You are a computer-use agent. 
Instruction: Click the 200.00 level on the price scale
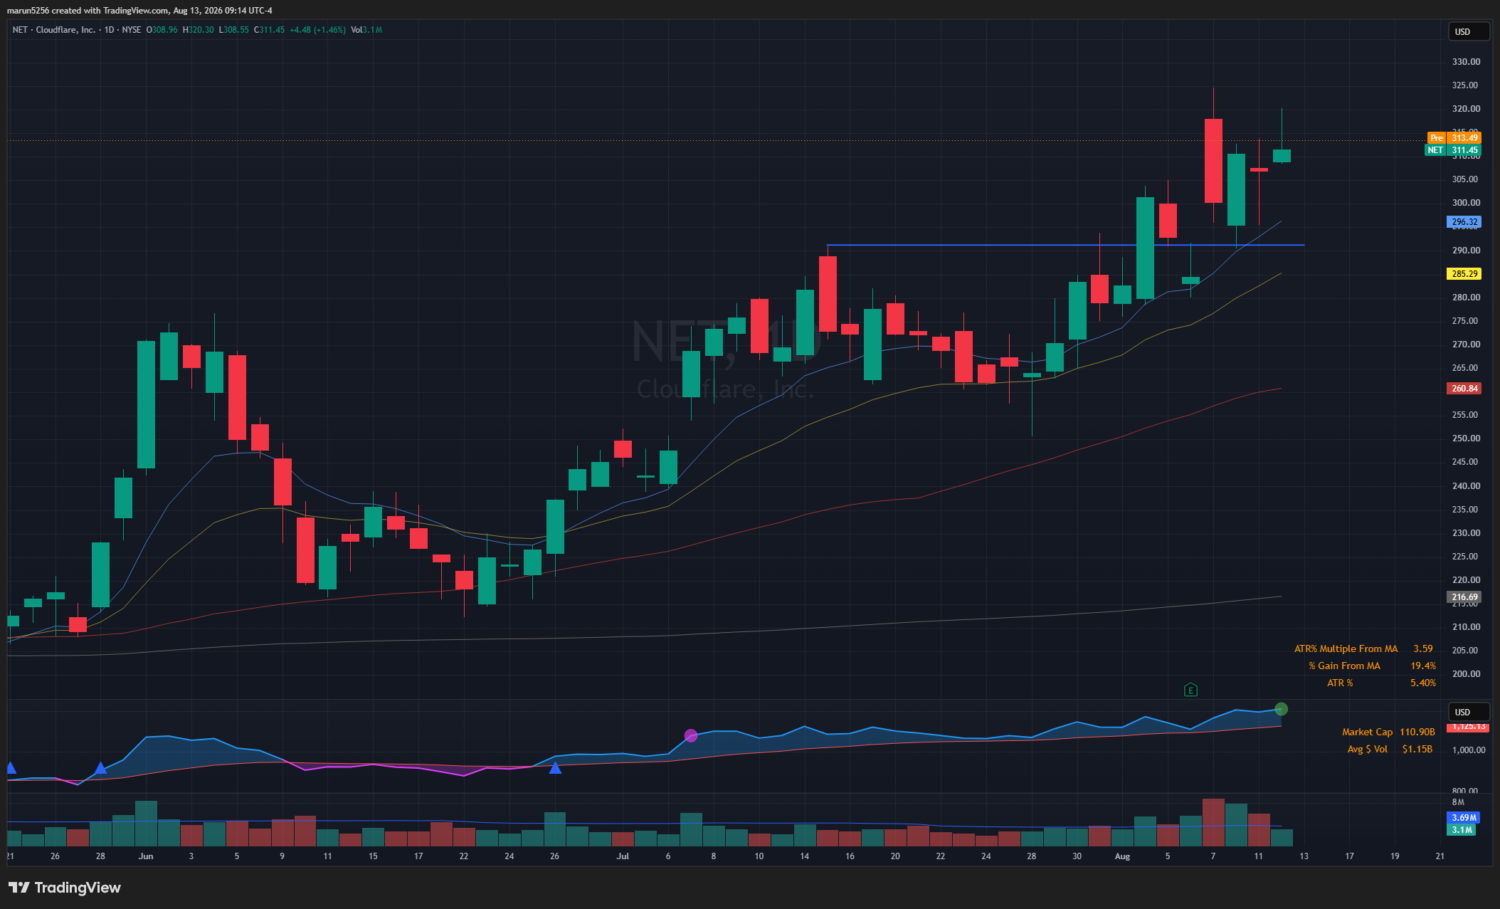(x=1466, y=674)
